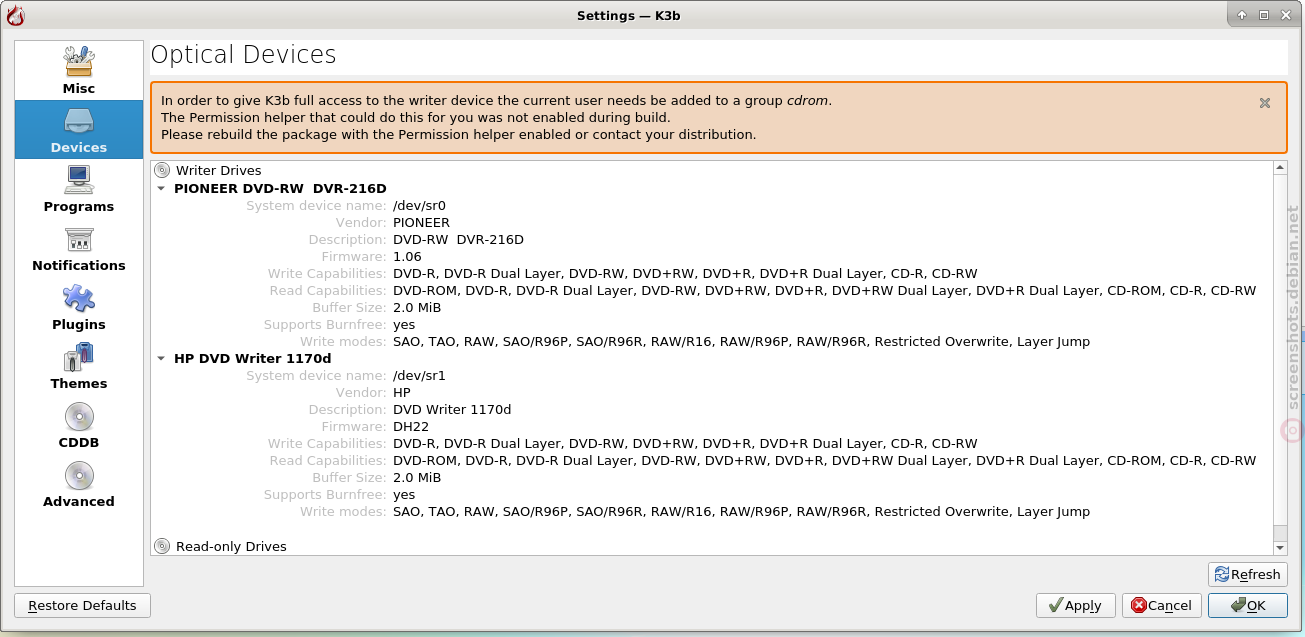Open the Plugins settings page
Viewport: 1305px width, 637px height.
pos(79,306)
